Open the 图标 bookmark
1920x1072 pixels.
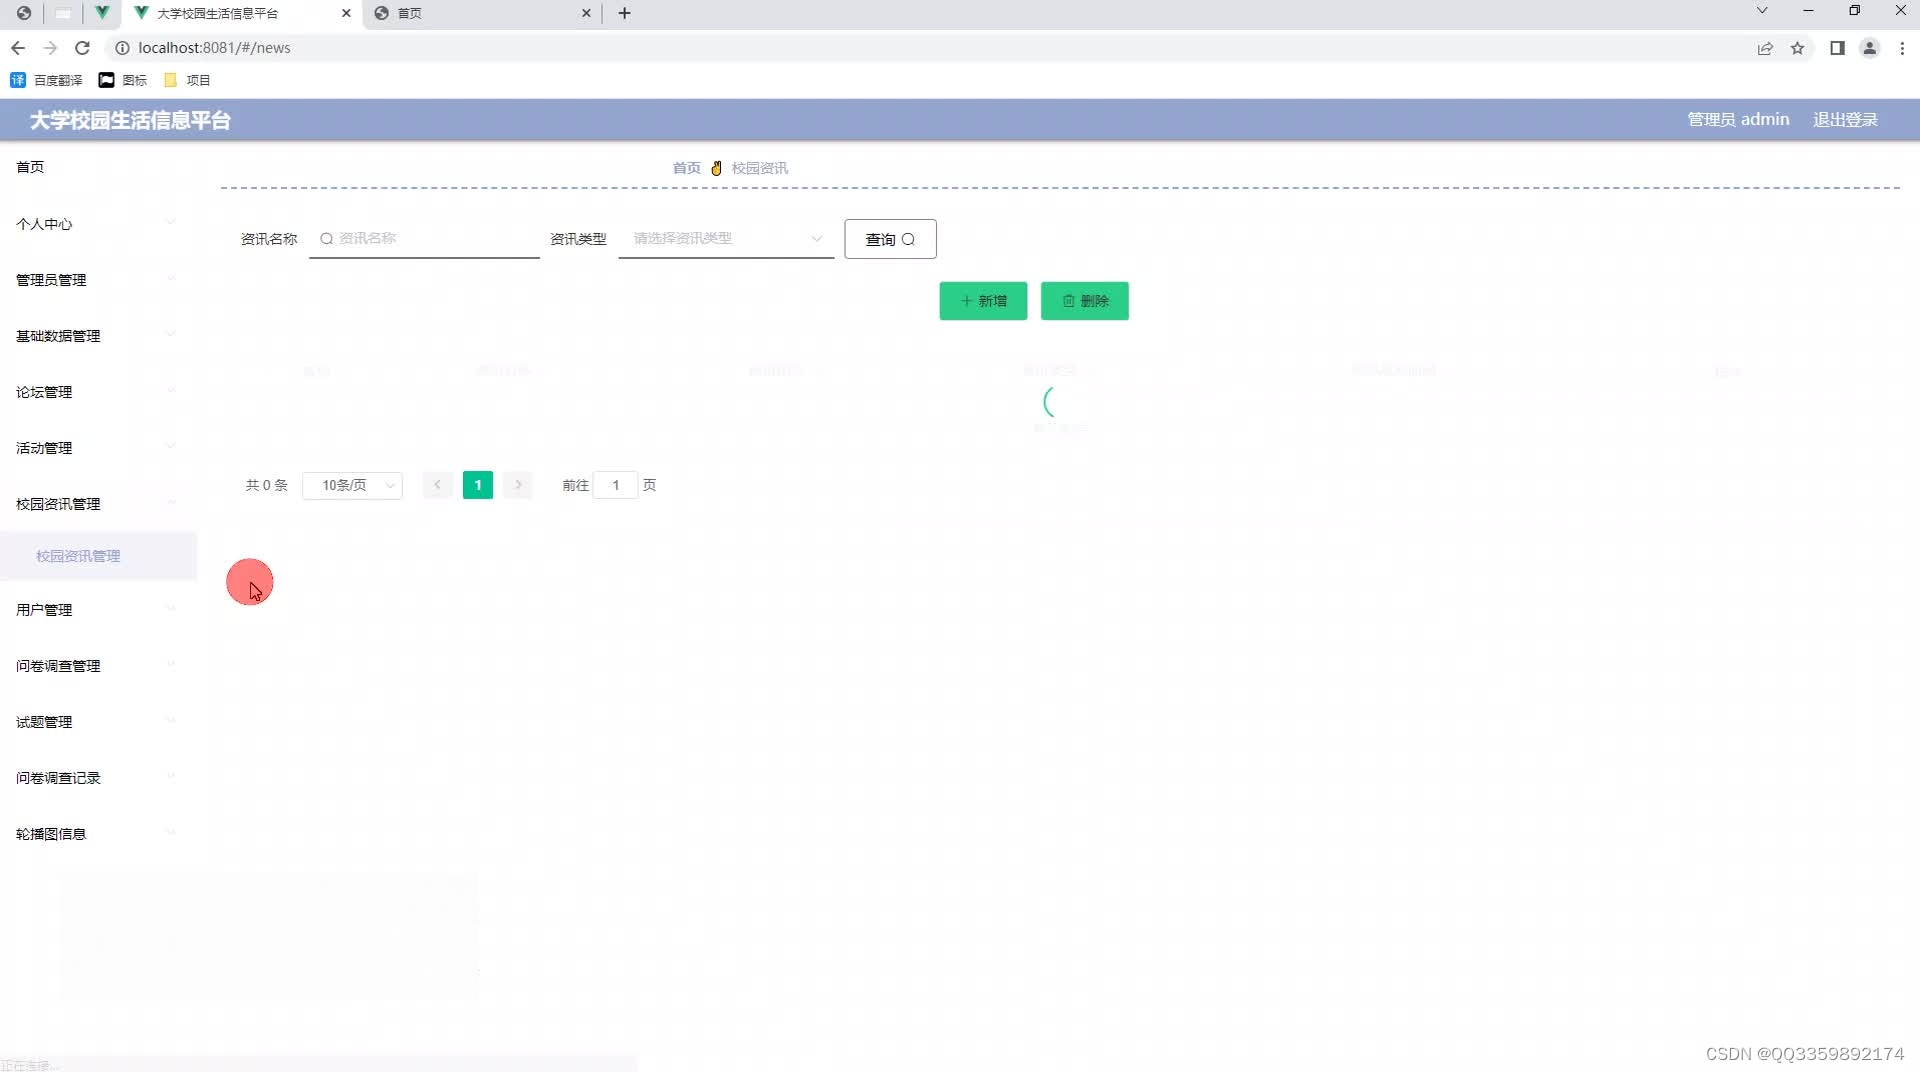(123, 80)
